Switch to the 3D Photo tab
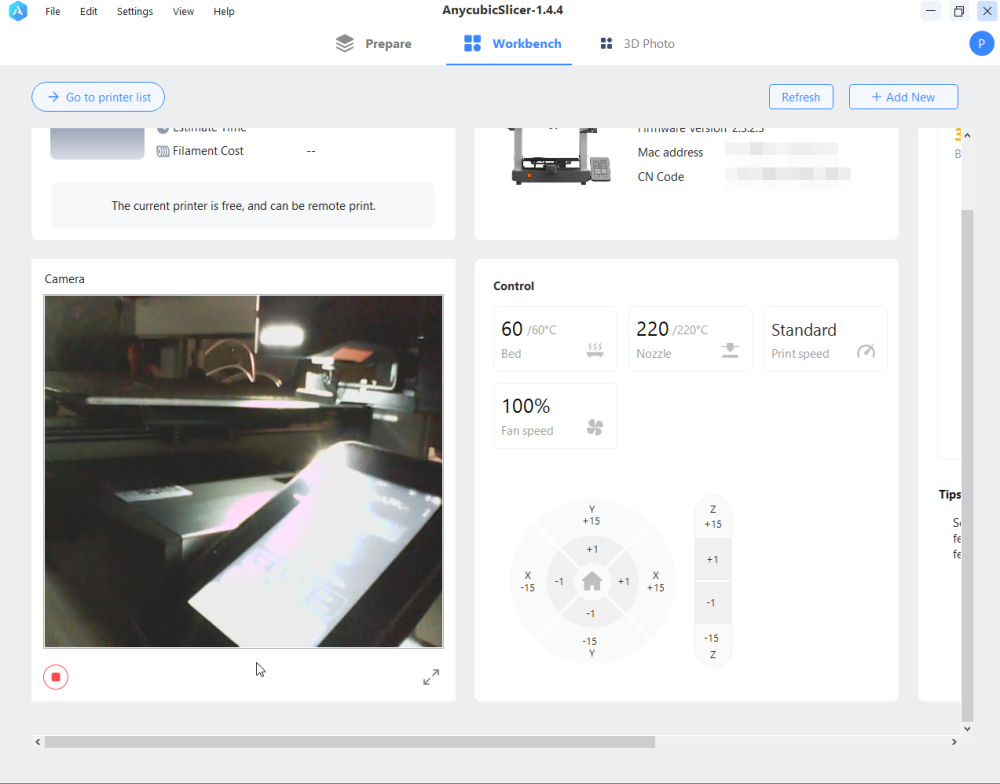The width and height of the screenshot is (1000, 784). (x=637, y=43)
